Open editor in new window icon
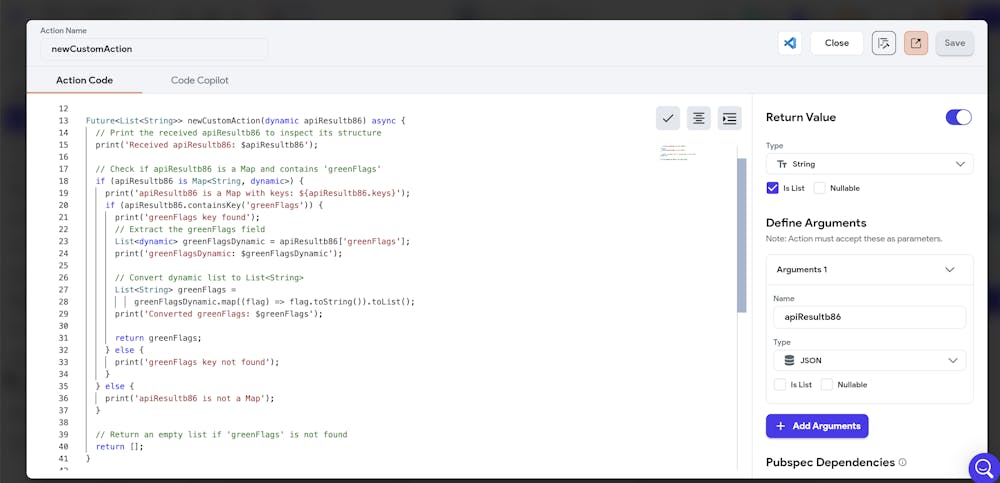 (916, 43)
